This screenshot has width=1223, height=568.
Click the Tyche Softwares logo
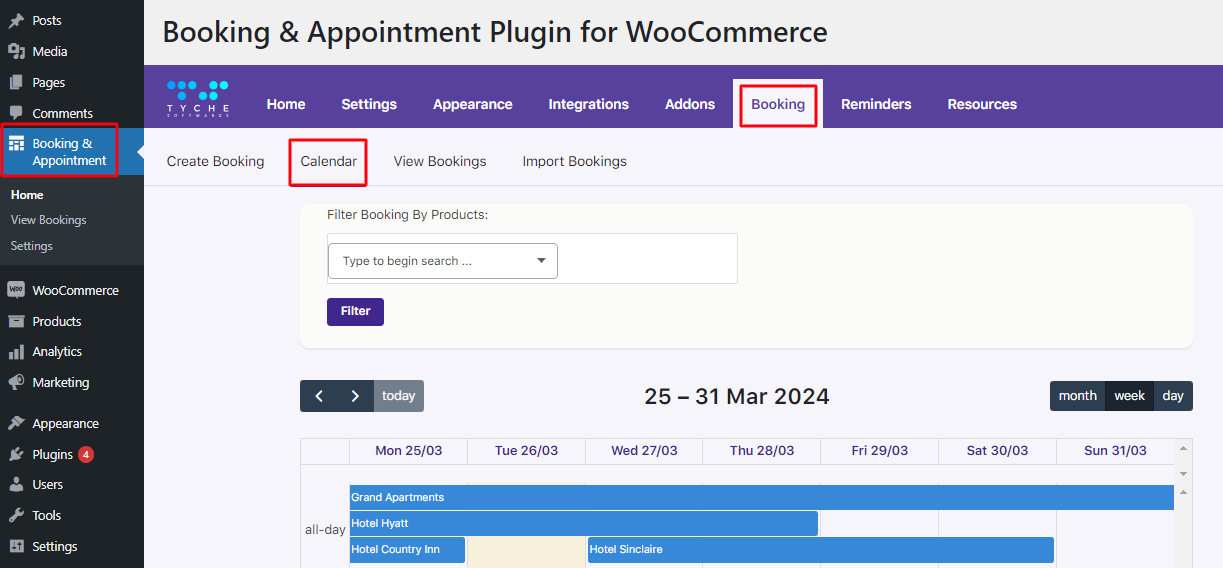click(198, 98)
